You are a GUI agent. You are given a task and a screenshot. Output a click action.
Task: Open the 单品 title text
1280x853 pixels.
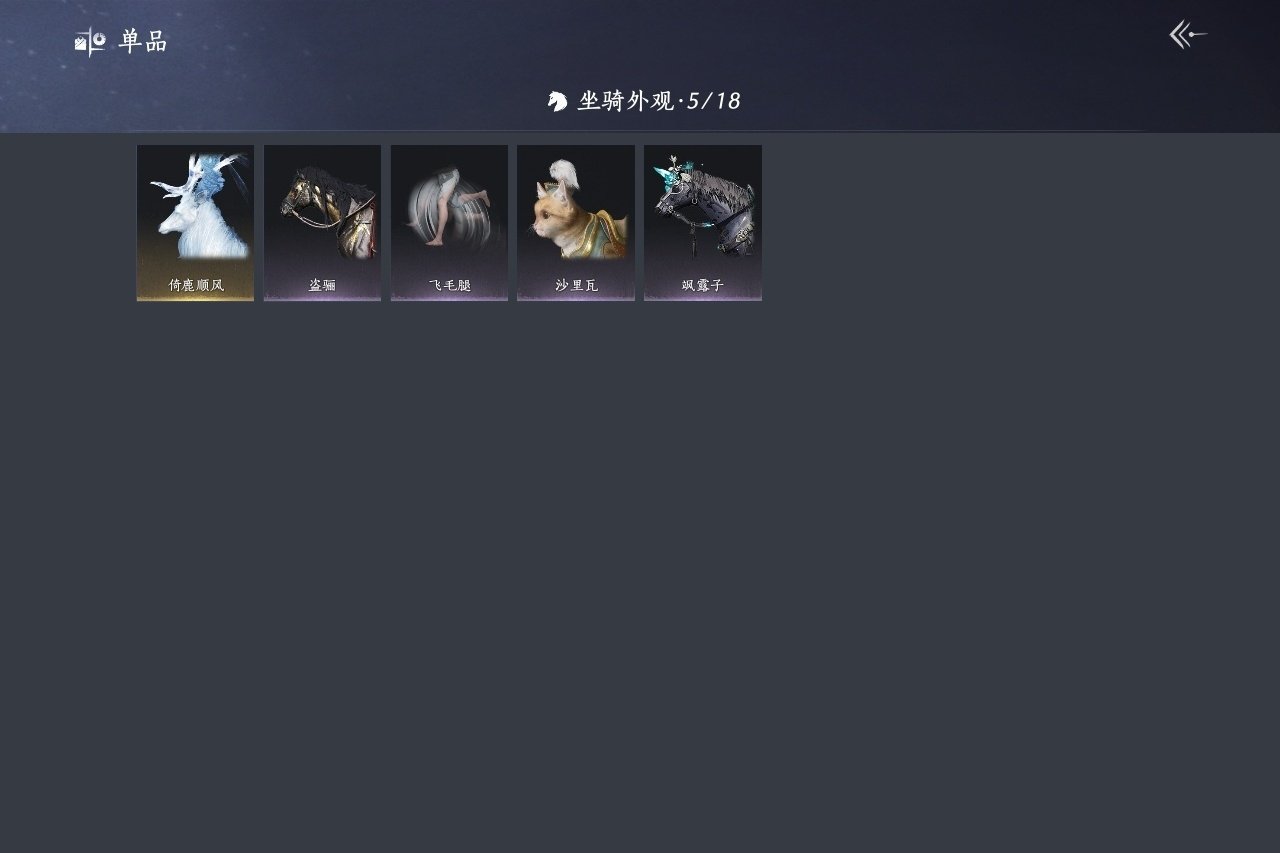(143, 41)
